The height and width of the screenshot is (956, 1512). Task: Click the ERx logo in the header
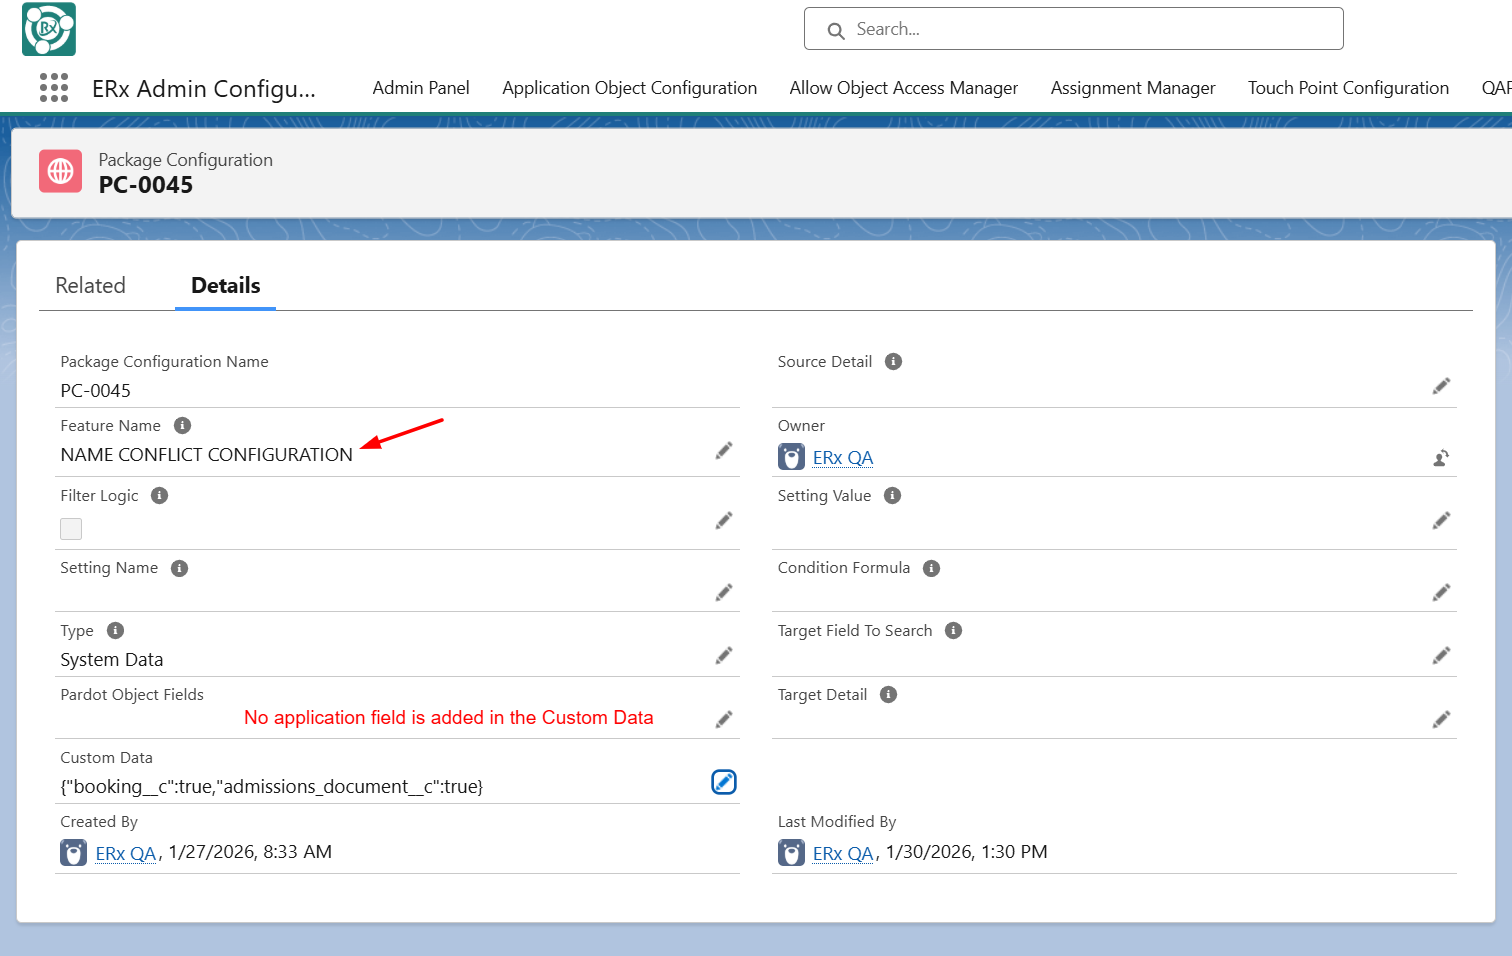pyautogui.click(x=49, y=29)
